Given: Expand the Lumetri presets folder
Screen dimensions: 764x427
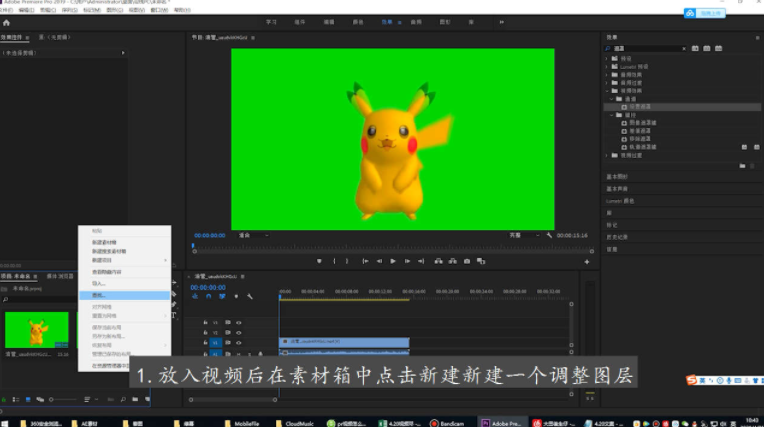Looking at the screenshot, I should pyautogui.click(x=607, y=67).
